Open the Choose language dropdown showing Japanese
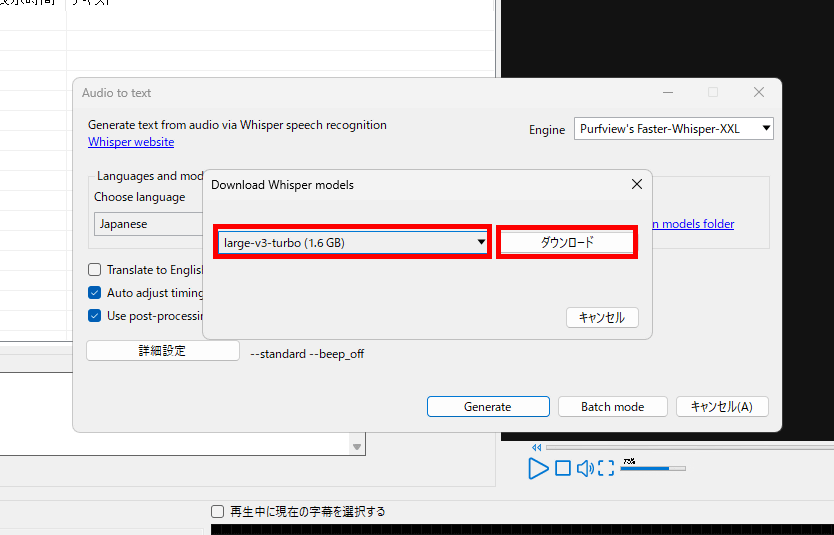Screen dimensions: 834x535 [148, 224]
